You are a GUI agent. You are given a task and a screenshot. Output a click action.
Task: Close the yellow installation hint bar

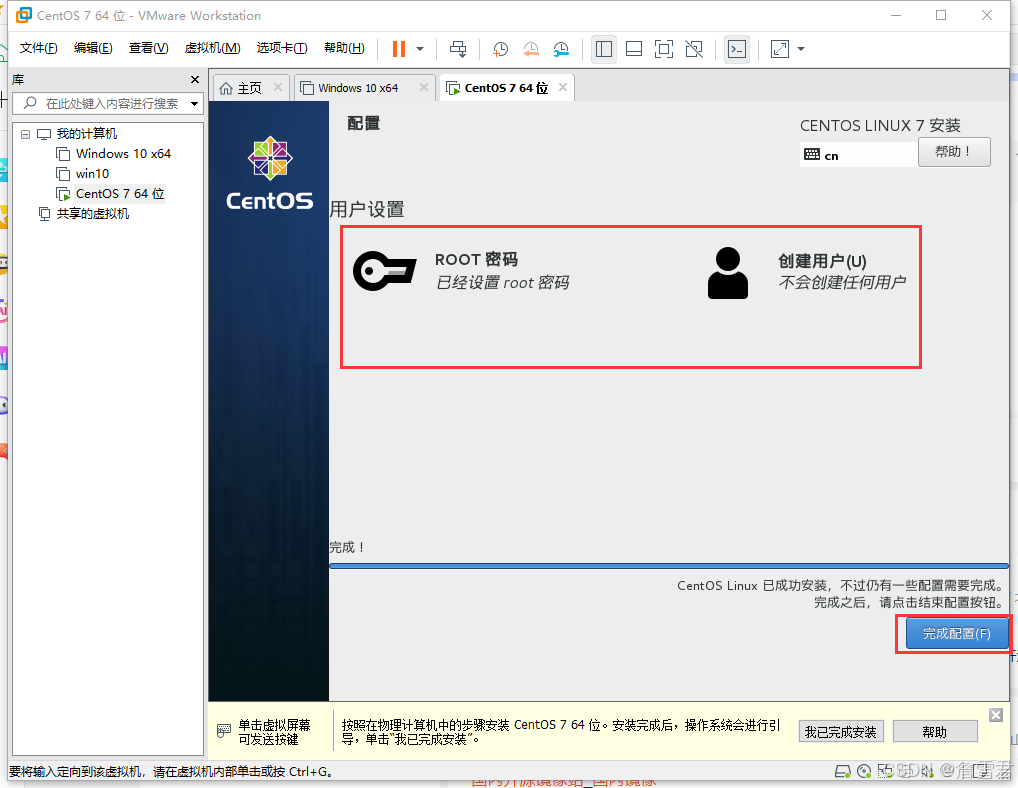point(996,715)
